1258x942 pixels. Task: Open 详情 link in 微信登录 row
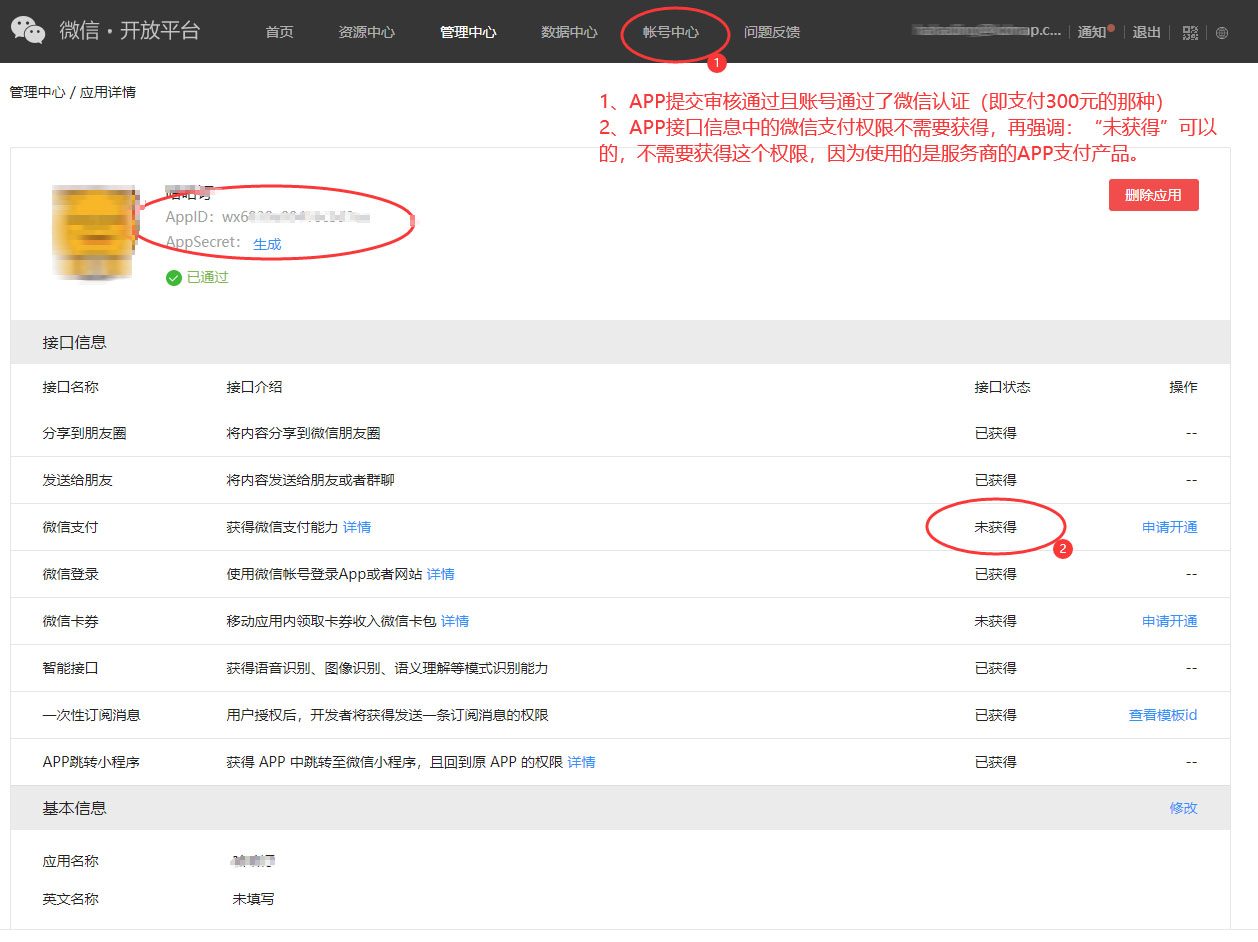441,574
